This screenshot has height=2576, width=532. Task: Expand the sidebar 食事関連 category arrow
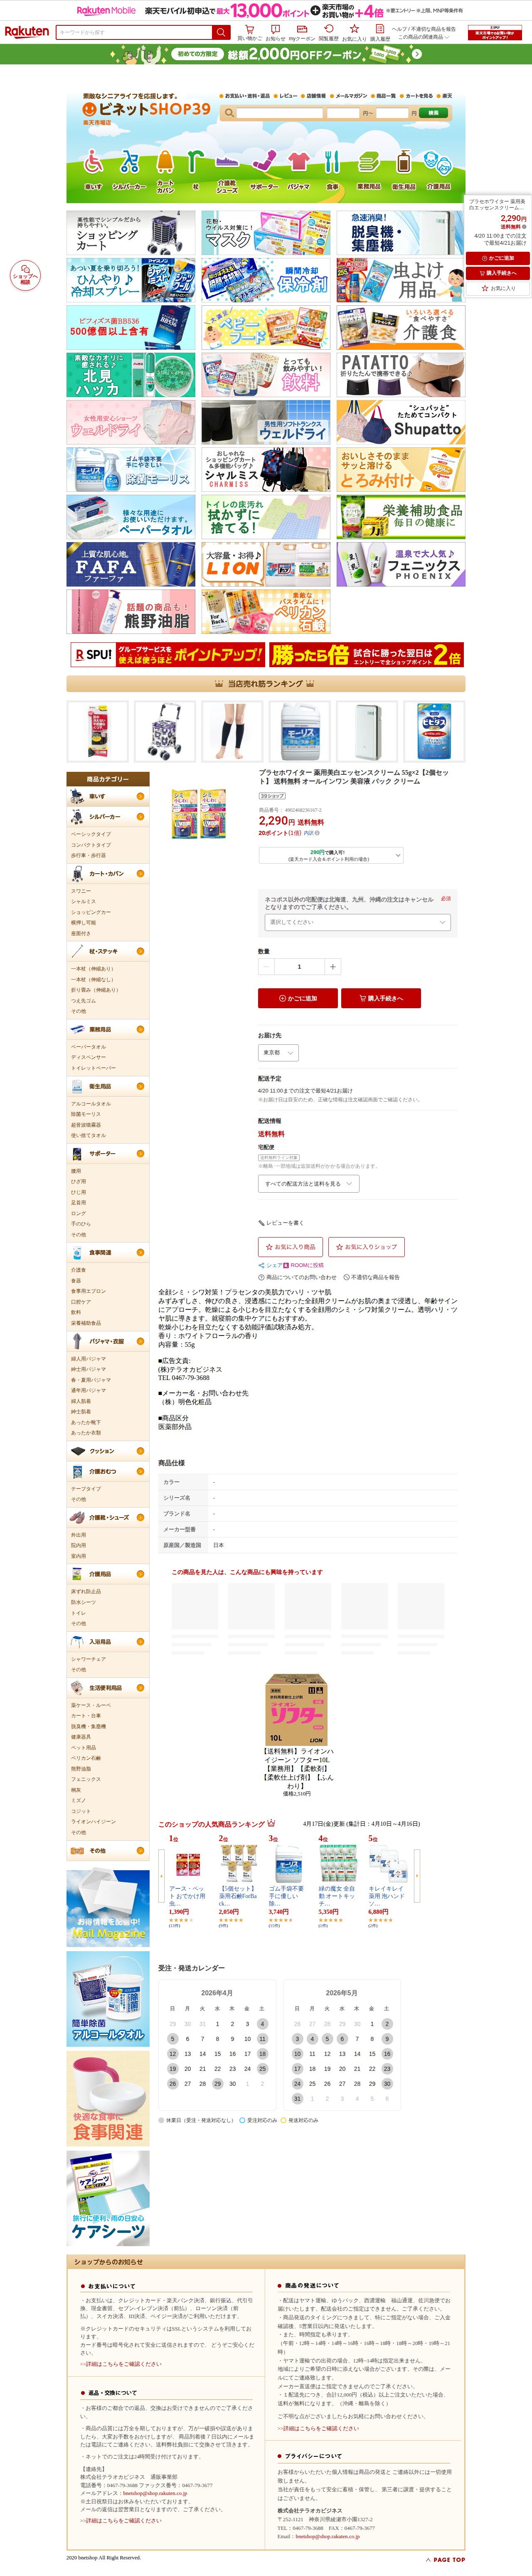click(140, 1252)
